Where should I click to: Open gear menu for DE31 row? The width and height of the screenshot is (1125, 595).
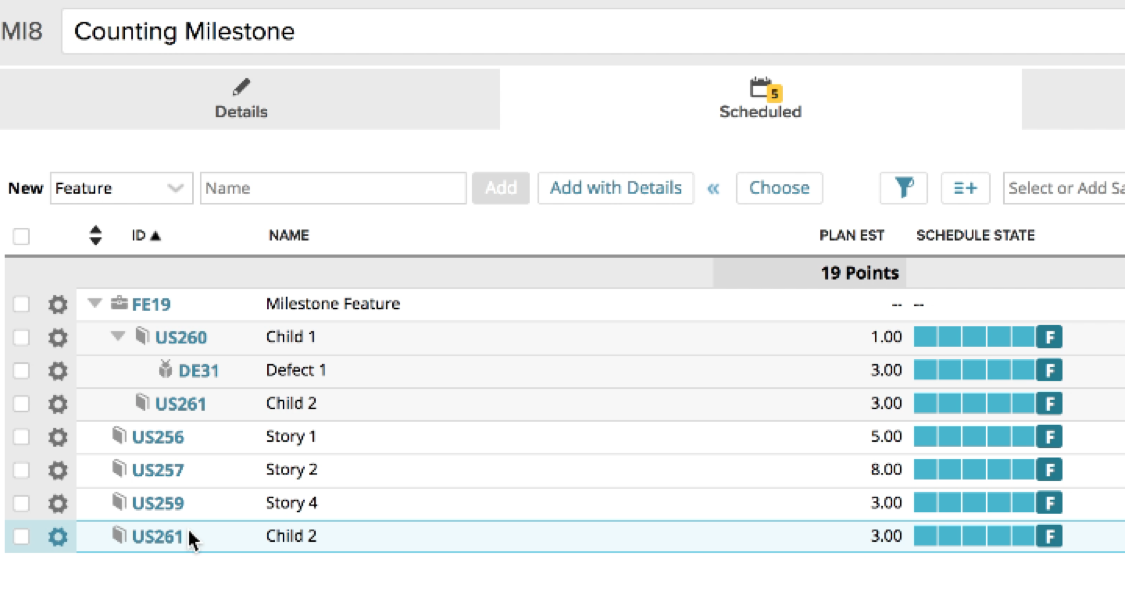point(58,370)
